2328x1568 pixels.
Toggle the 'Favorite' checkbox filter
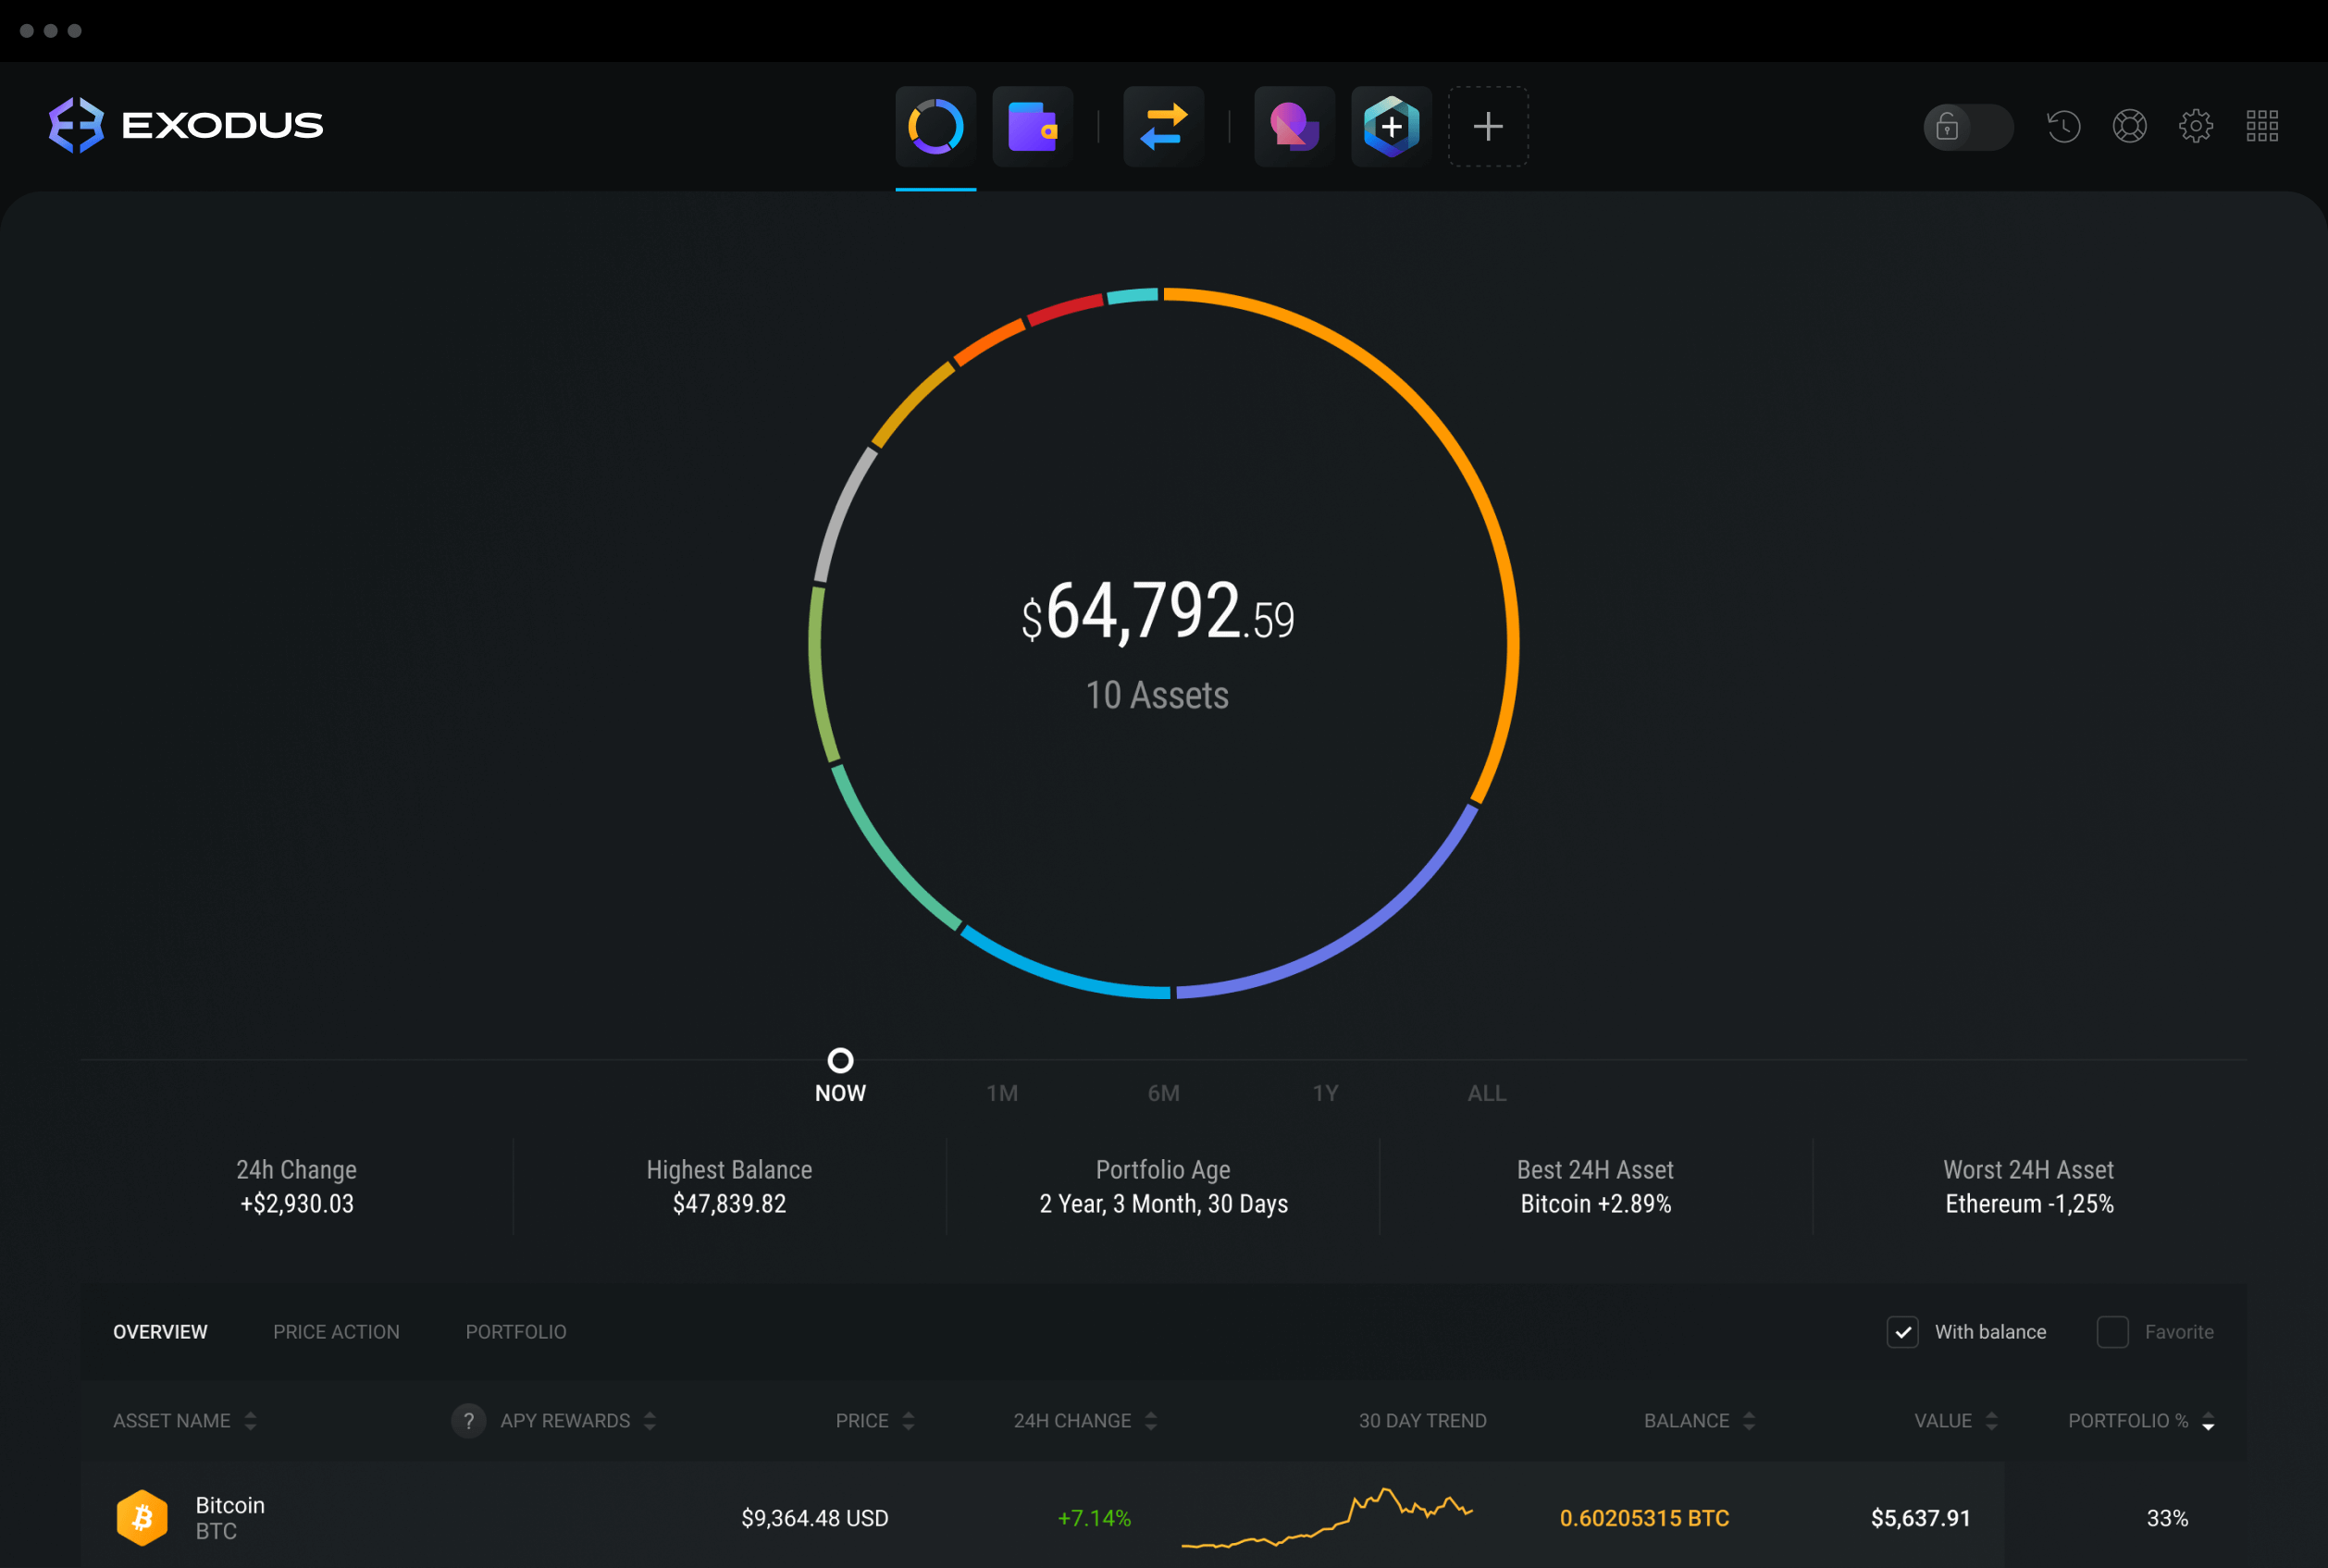(x=2111, y=1332)
